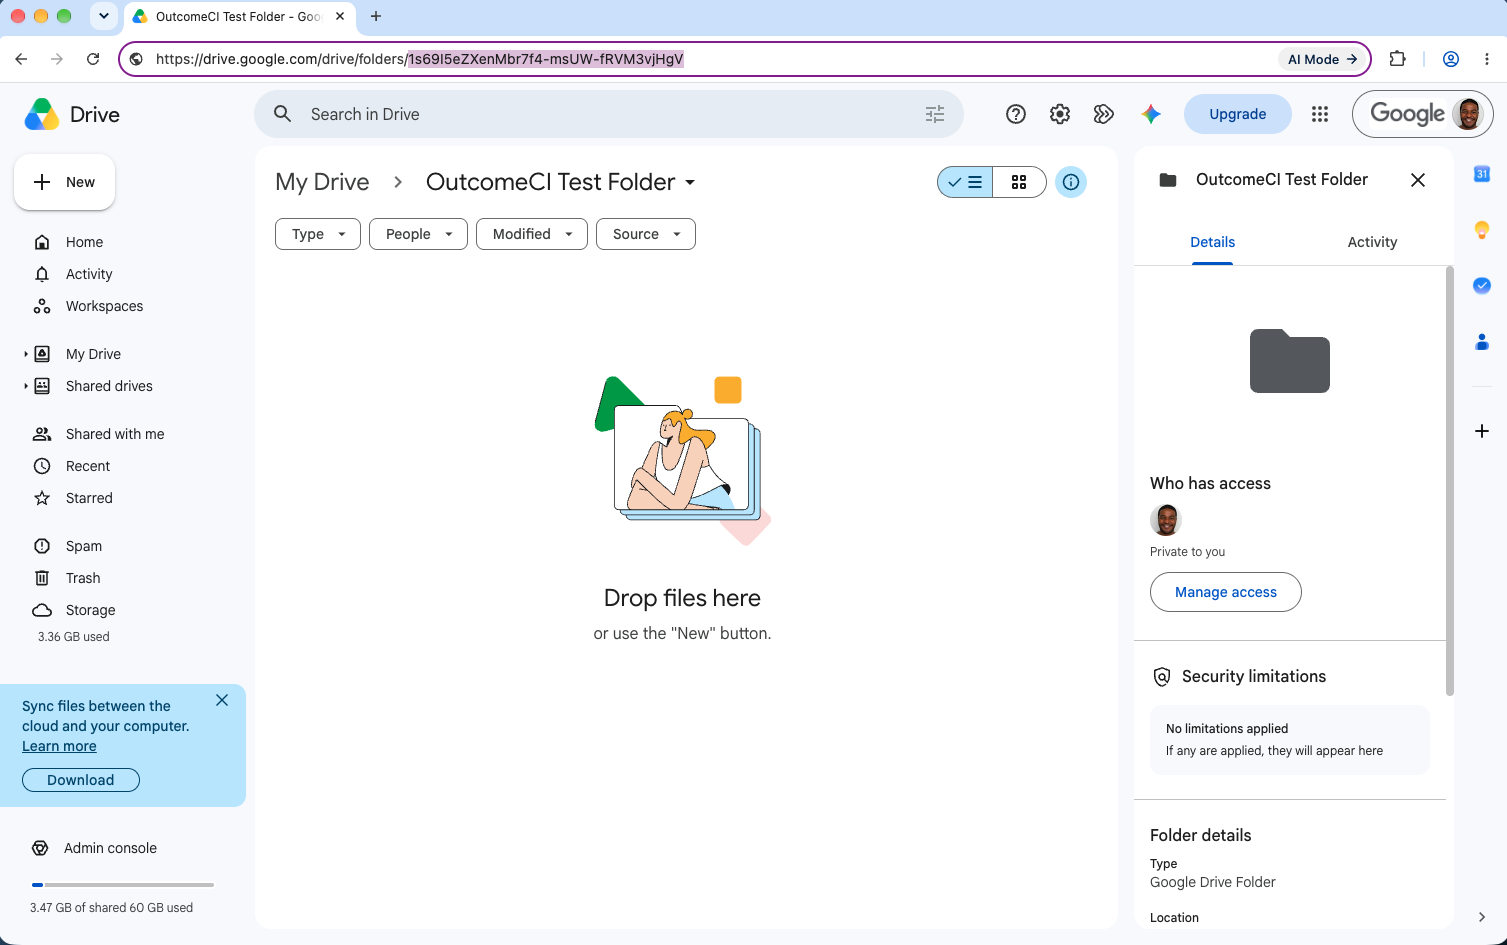Click Download in sync banner
The width and height of the screenshot is (1507, 945).
[81, 780]
